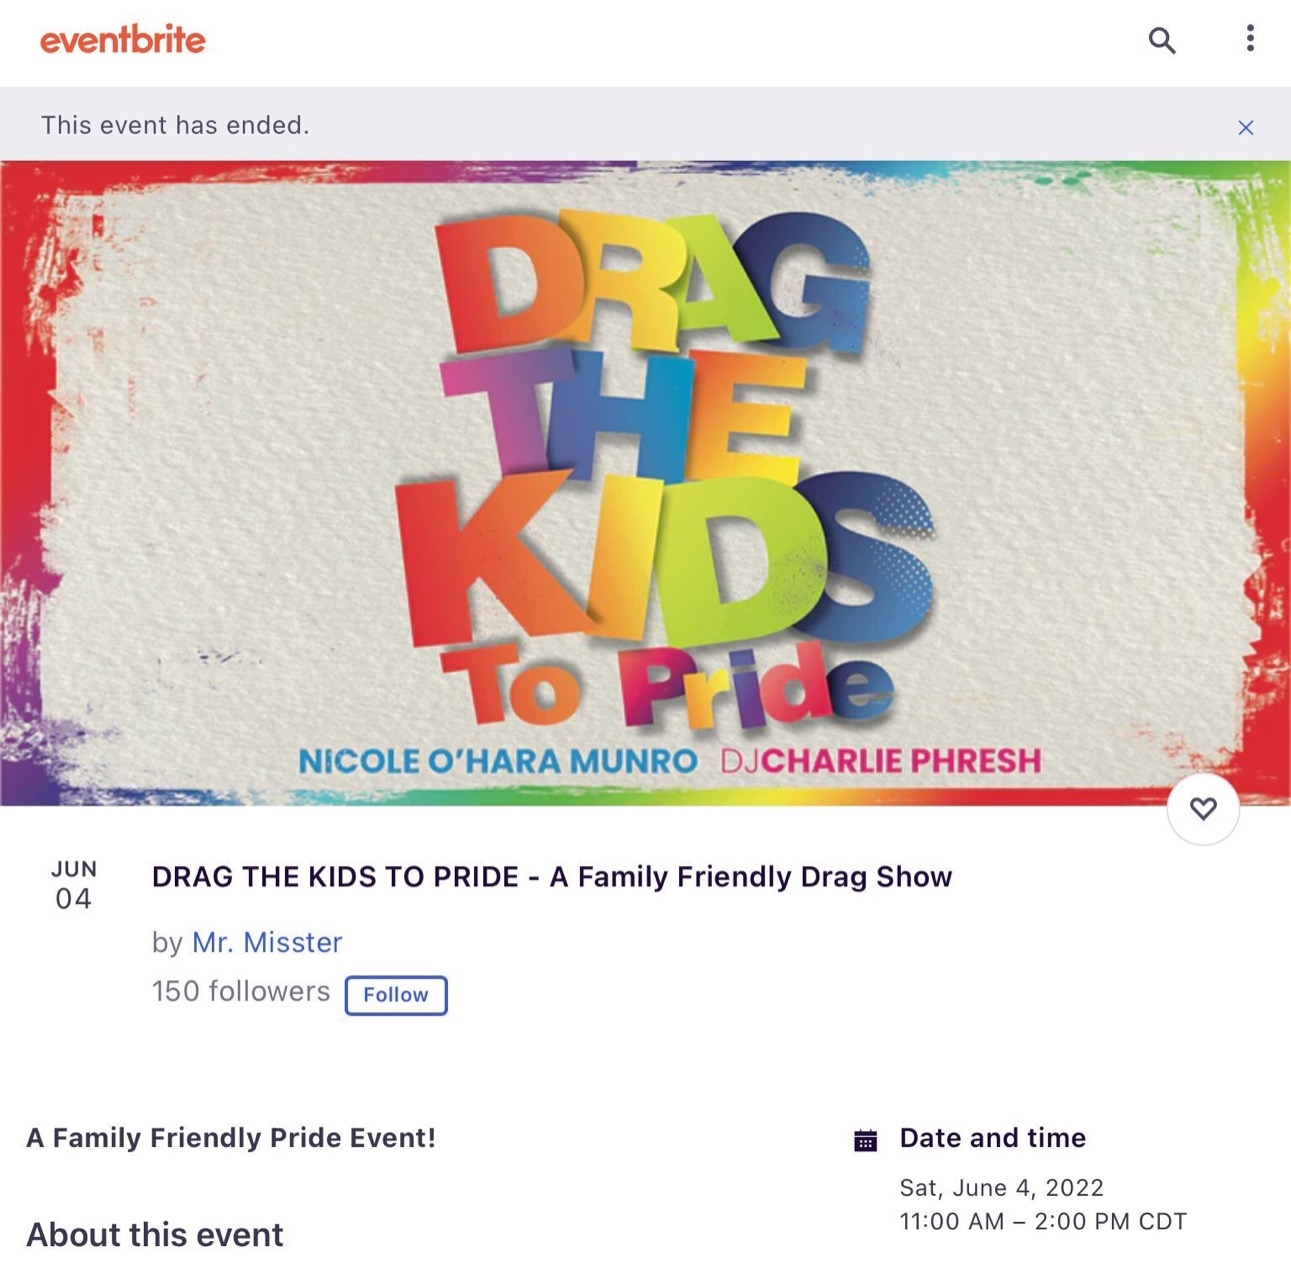Click the 'Date and time' heading

[992, 1138]
